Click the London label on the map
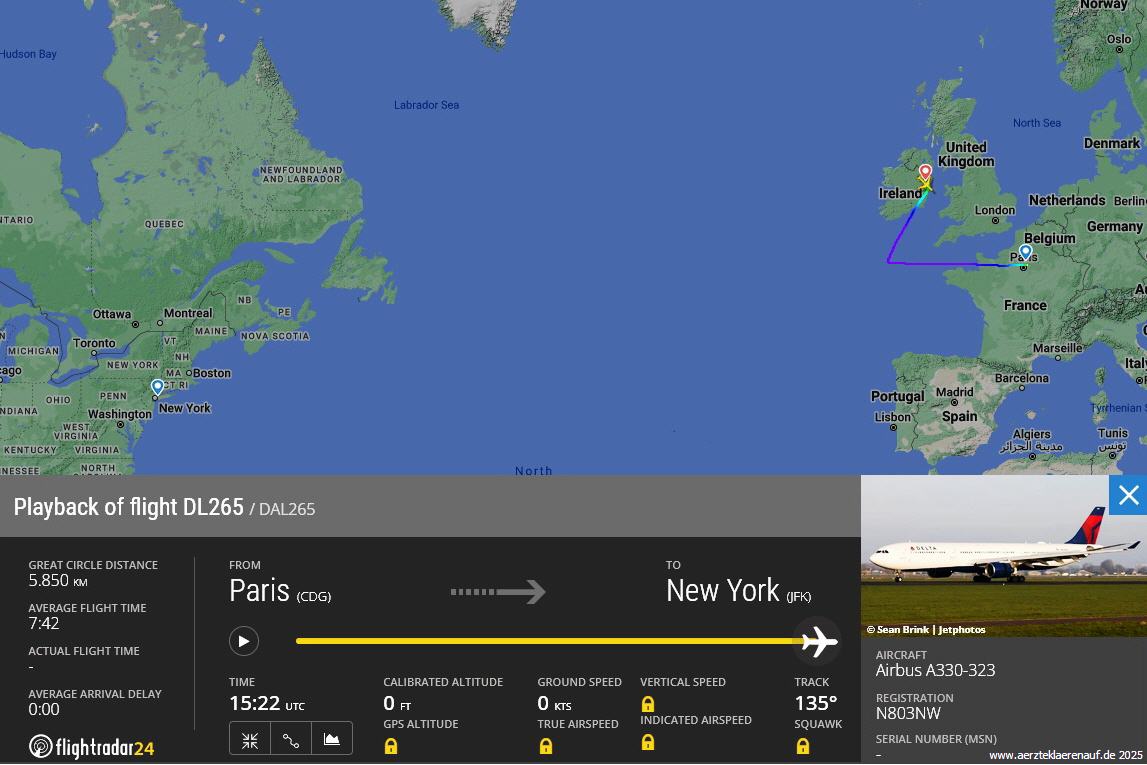The height and width of the screenshot is (765, 1147). (995, 210)
